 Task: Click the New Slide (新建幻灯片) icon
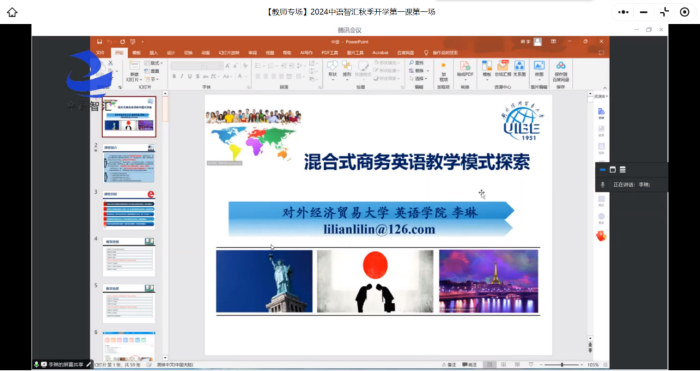pos(134,66)
